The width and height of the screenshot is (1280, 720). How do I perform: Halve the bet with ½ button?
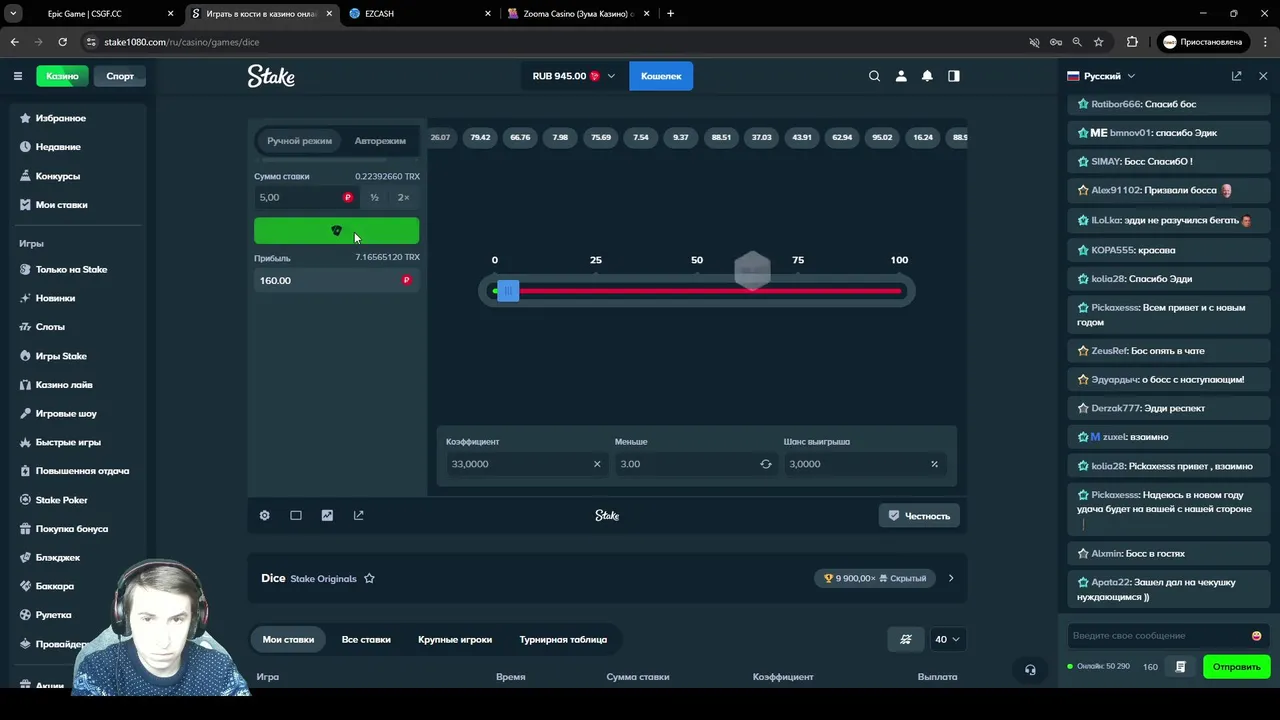pos(374,198)
